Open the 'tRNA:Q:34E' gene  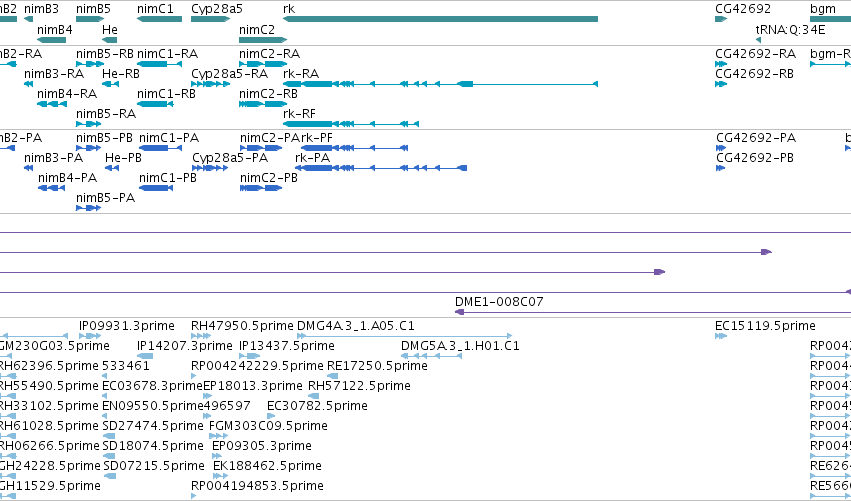(758, 40)
